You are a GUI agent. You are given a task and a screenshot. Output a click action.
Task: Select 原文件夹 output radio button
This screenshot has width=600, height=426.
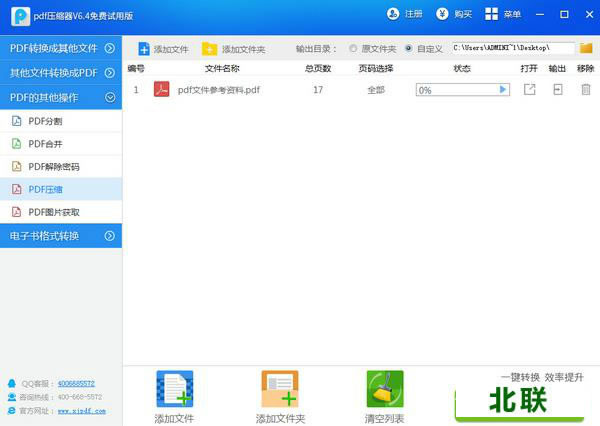click(353, 48)
